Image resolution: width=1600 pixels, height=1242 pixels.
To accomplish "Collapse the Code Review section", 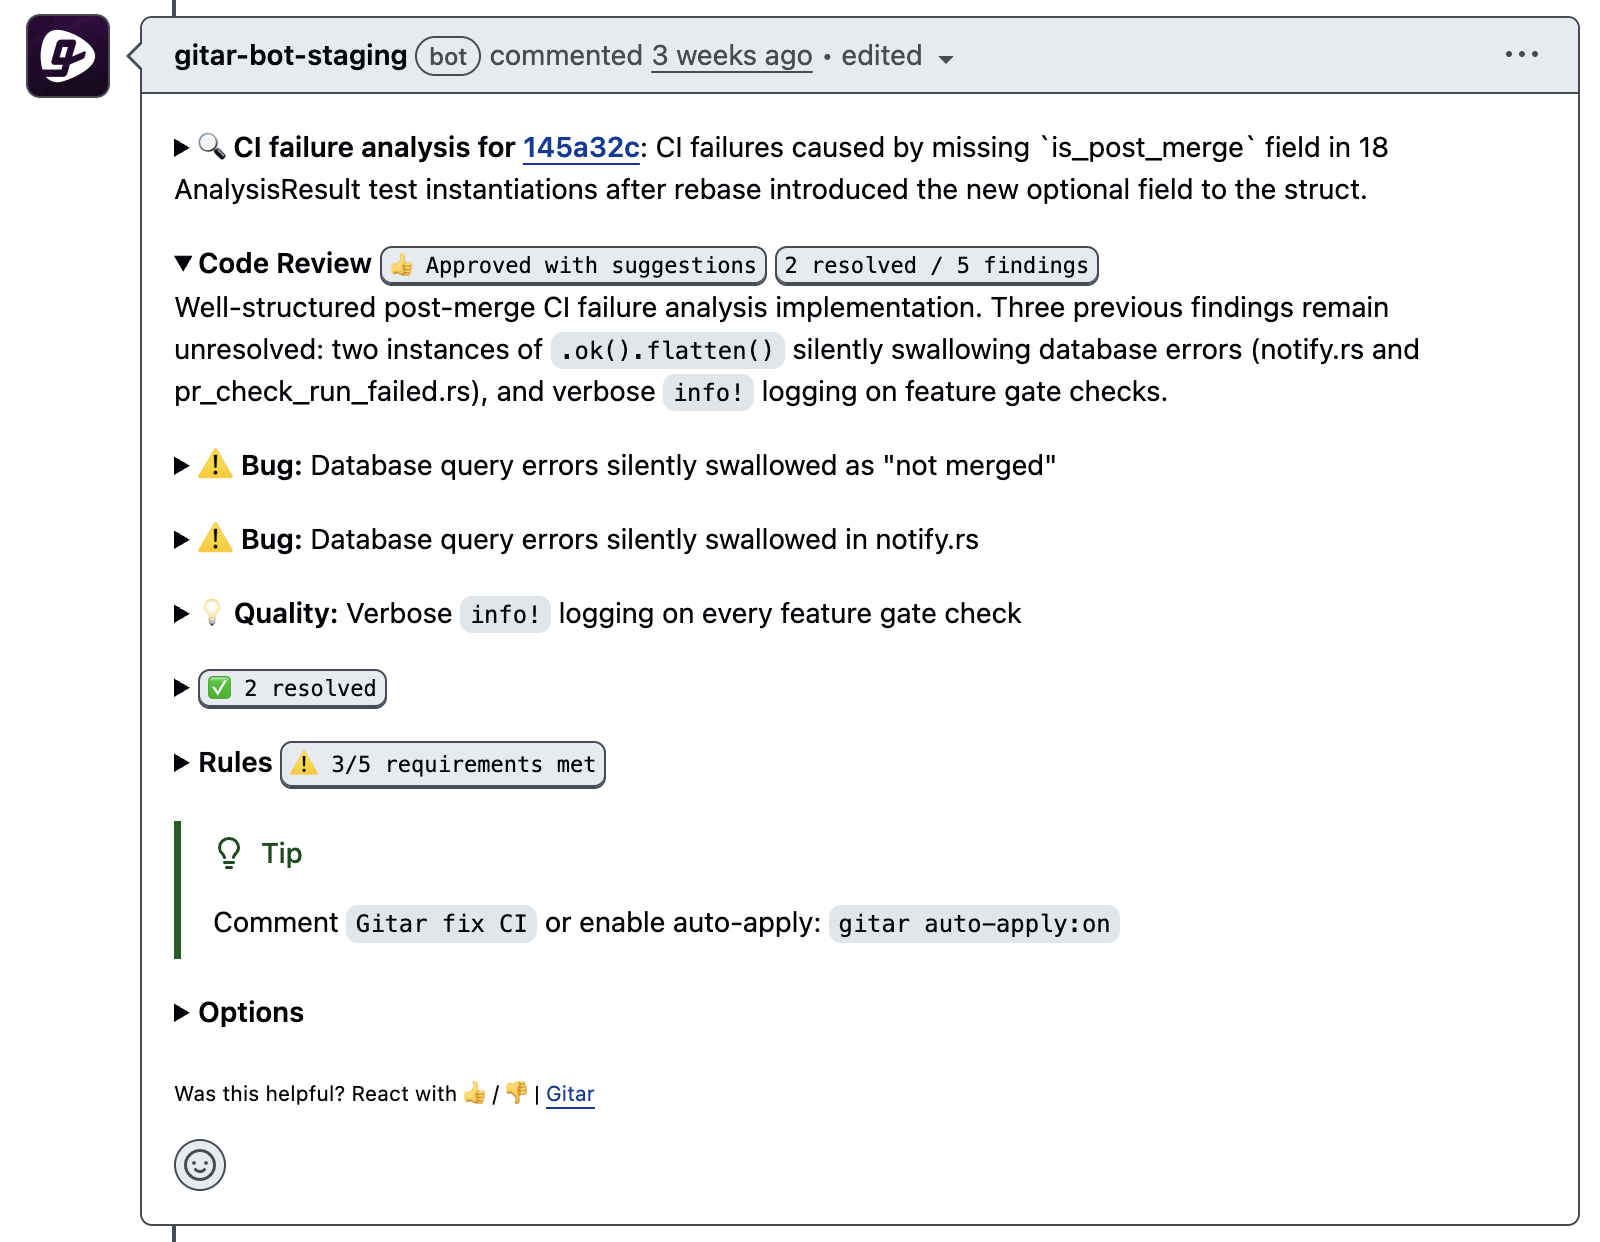I will [x=183, y=263].
